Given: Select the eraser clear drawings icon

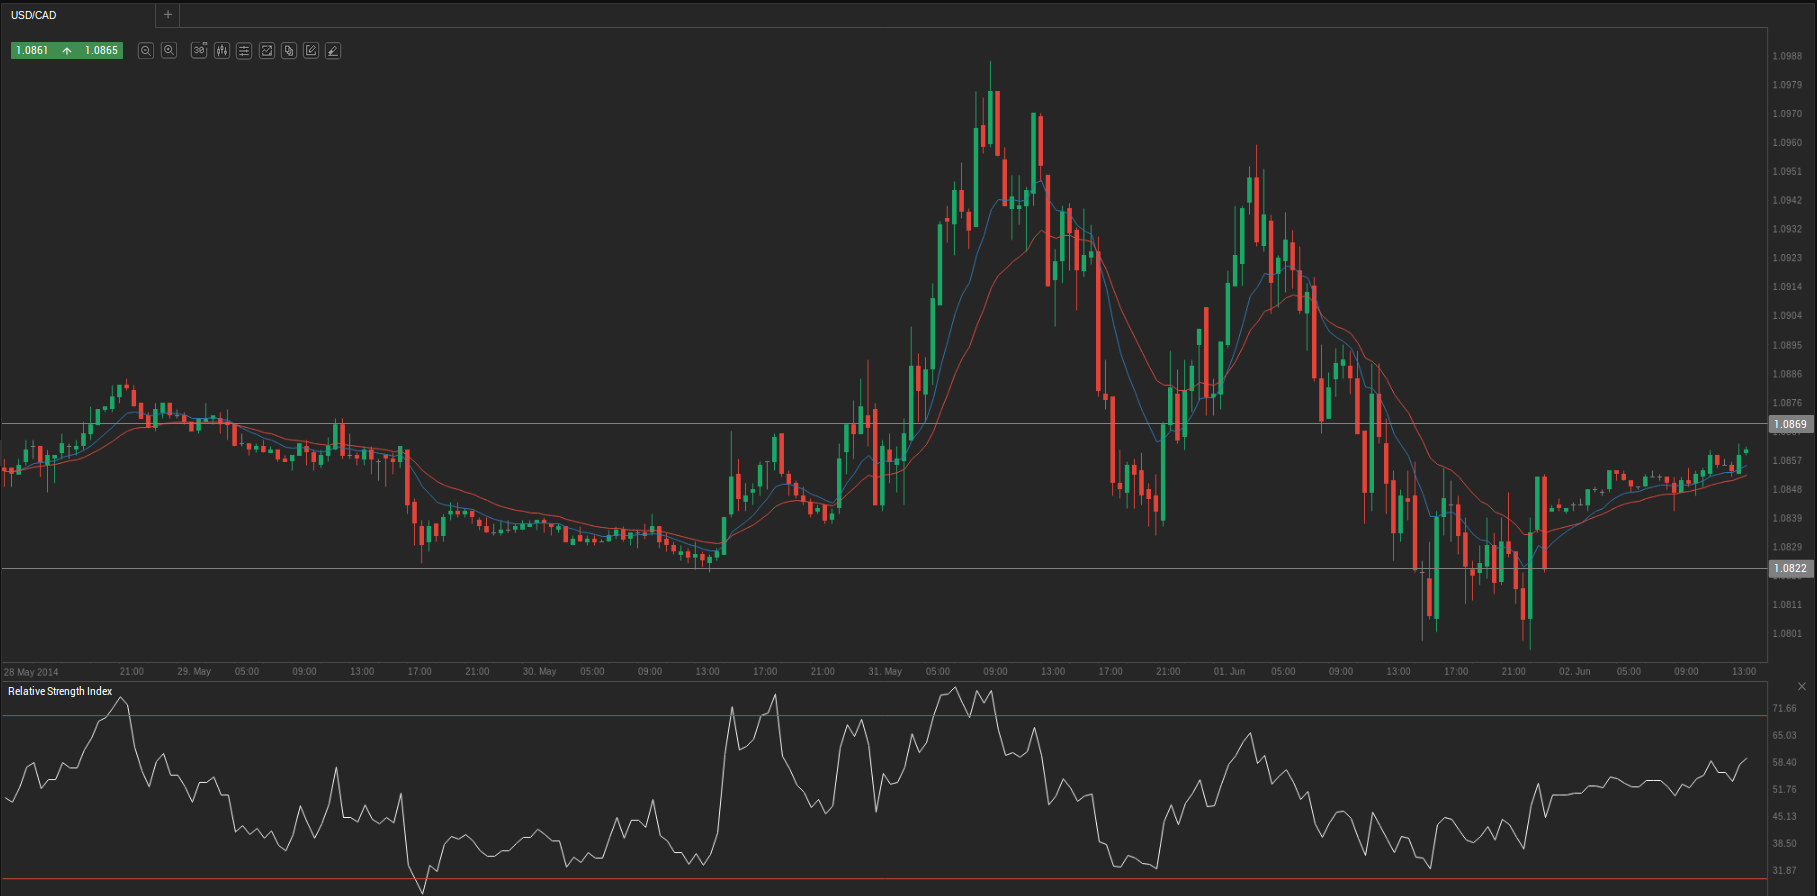Looking at the screenshot, I should (333, 50).
